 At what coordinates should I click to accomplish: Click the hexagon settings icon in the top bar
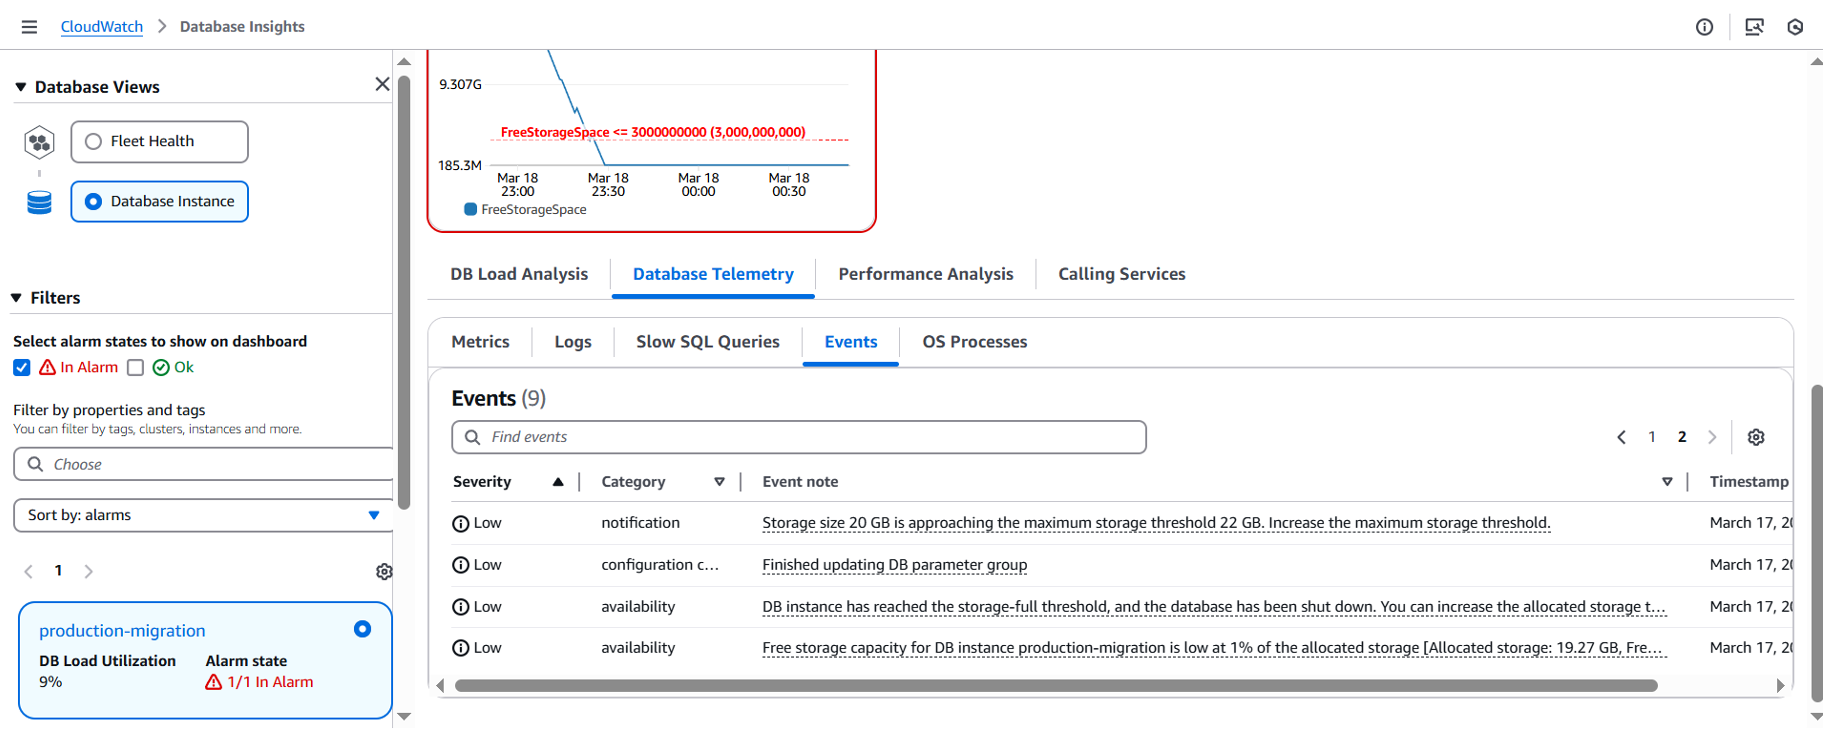(x=1795, y=27)
